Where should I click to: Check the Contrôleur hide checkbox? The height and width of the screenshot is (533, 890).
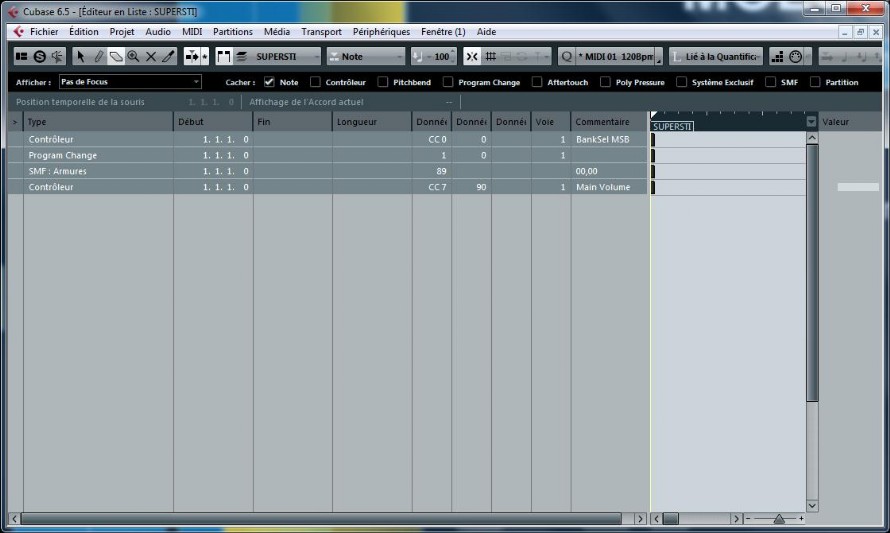[x=315, y=82]
